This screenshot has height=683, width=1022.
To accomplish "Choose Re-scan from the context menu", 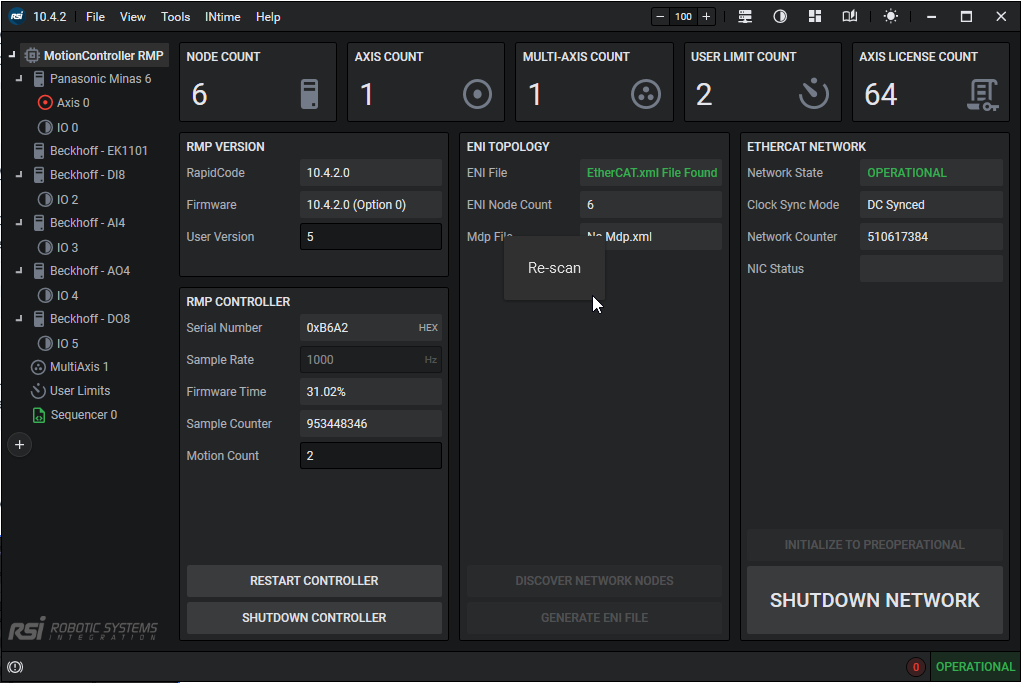I will tap(554, 268).
